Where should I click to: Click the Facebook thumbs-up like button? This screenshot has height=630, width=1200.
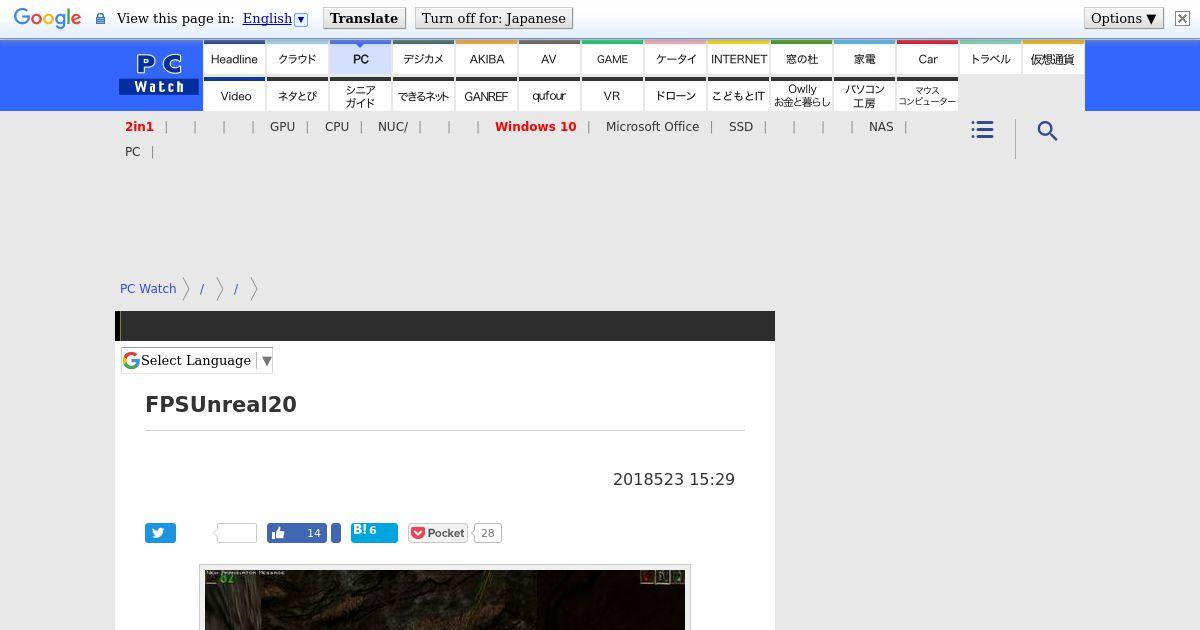click(297, 533)
